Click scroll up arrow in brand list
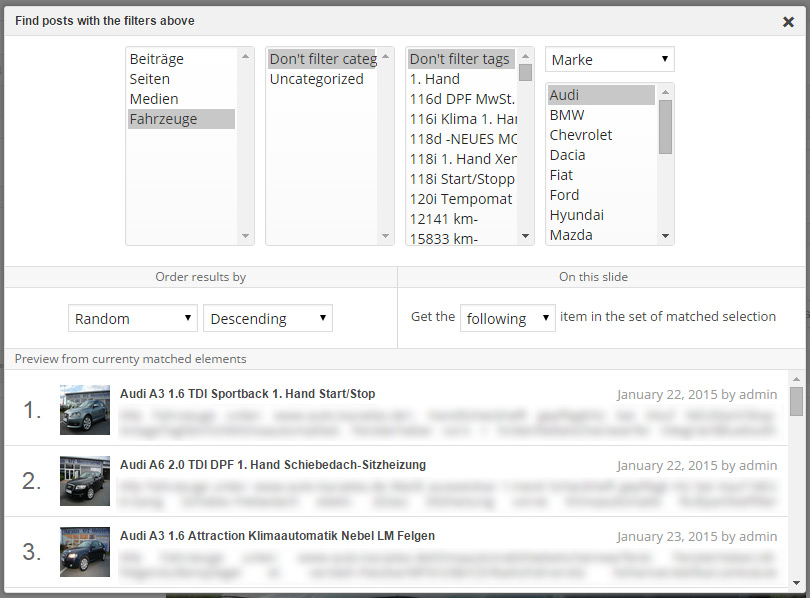Image resolution: width=810 pixels, height=598 pixels. (665, 92)
